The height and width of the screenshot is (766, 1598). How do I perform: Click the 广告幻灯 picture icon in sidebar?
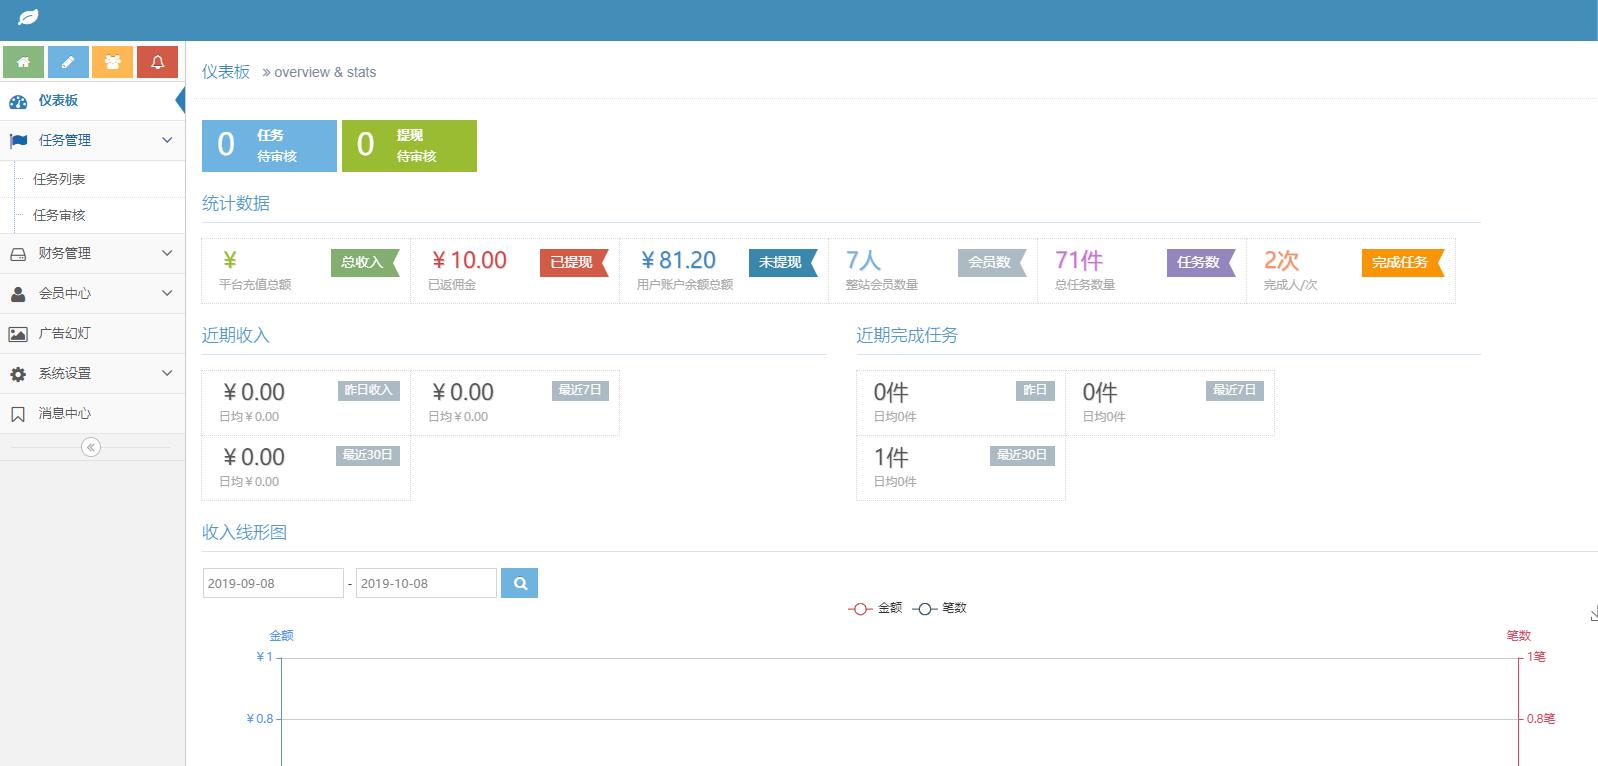pyautogui.click(x=18, y=334)
